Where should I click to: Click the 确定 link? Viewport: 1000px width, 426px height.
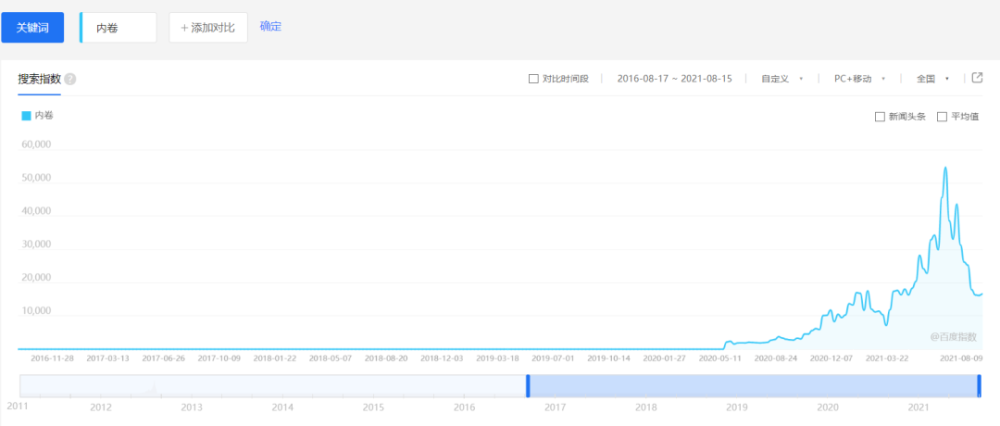point(270,27)
